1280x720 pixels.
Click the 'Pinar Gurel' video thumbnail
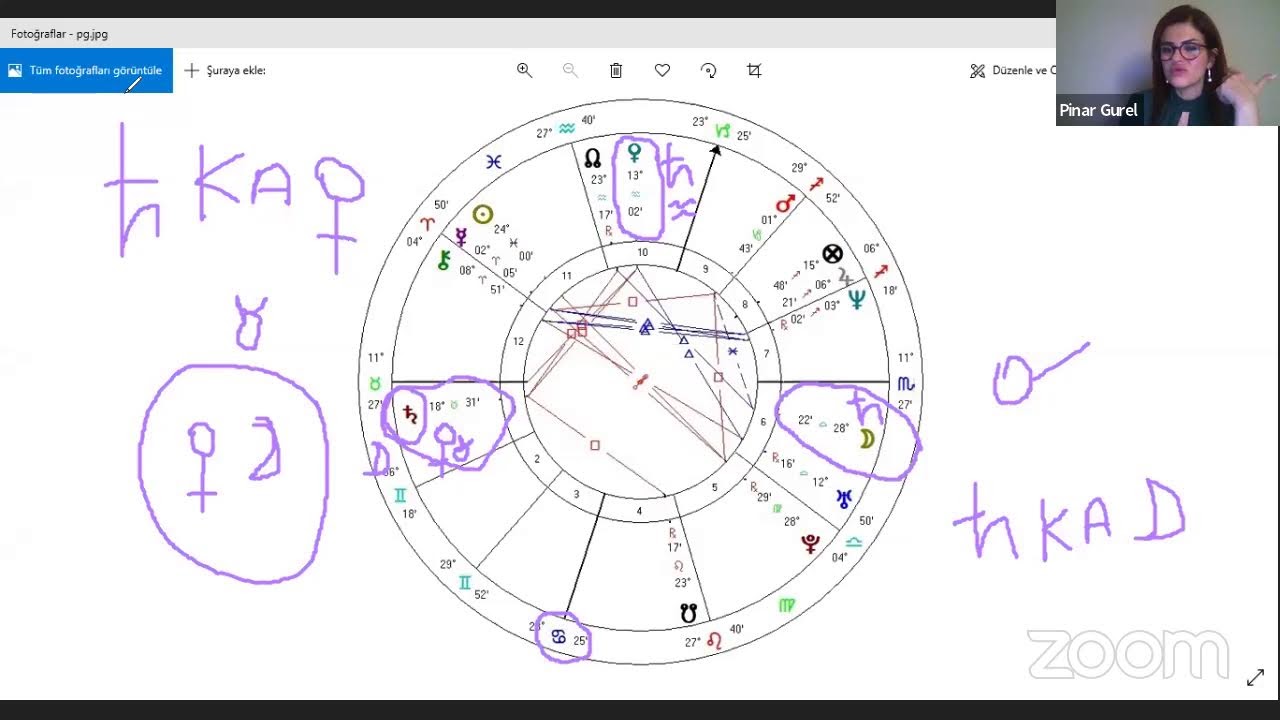coord(1167,62)
